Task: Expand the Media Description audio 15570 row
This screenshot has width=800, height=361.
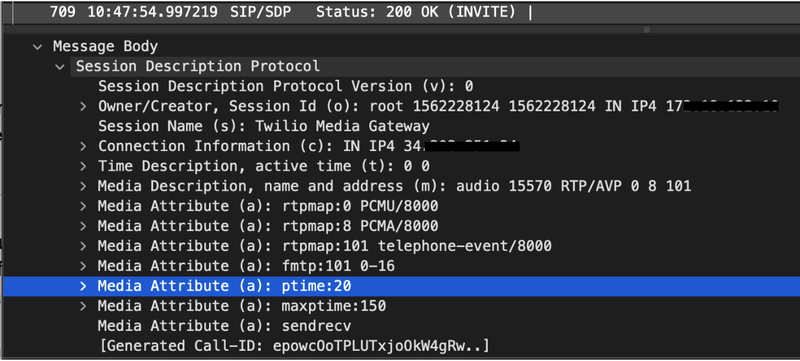Action: point(83,186)
